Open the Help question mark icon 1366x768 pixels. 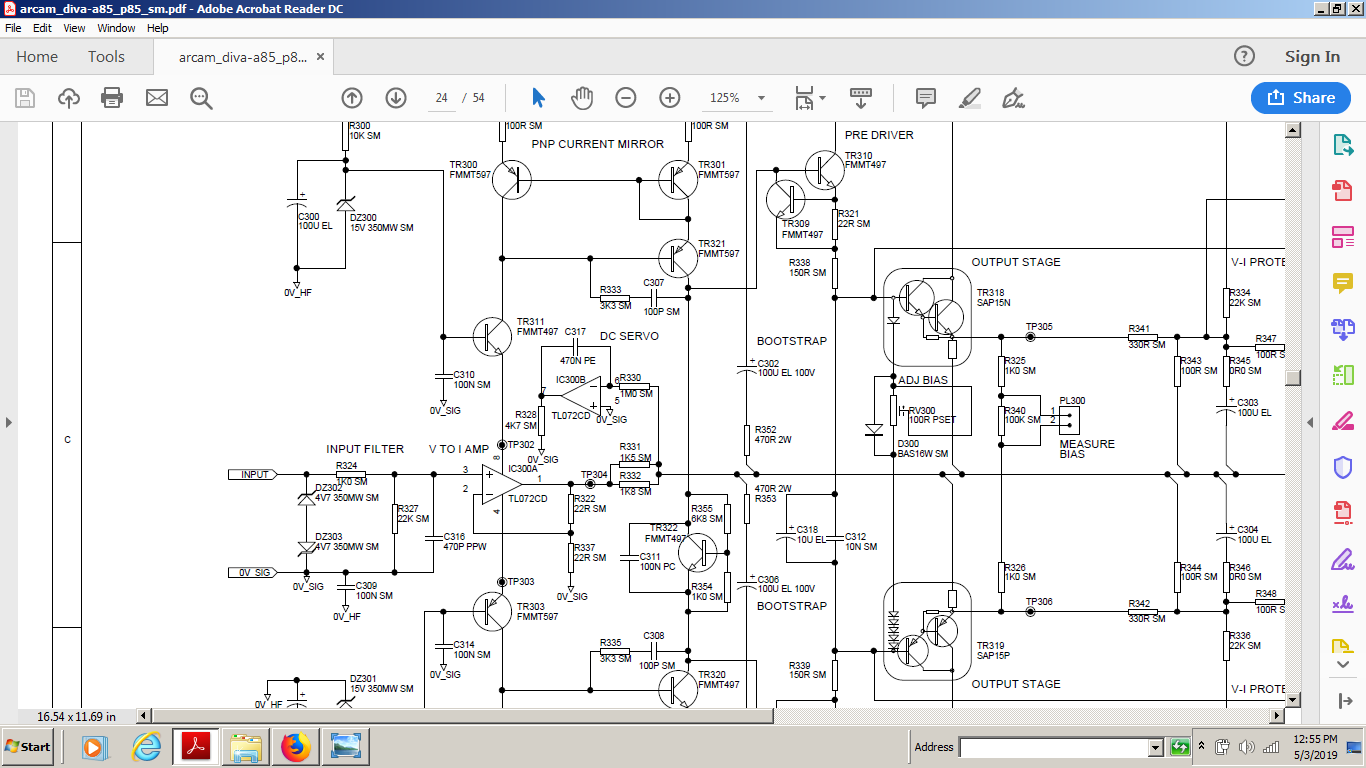1244,56
